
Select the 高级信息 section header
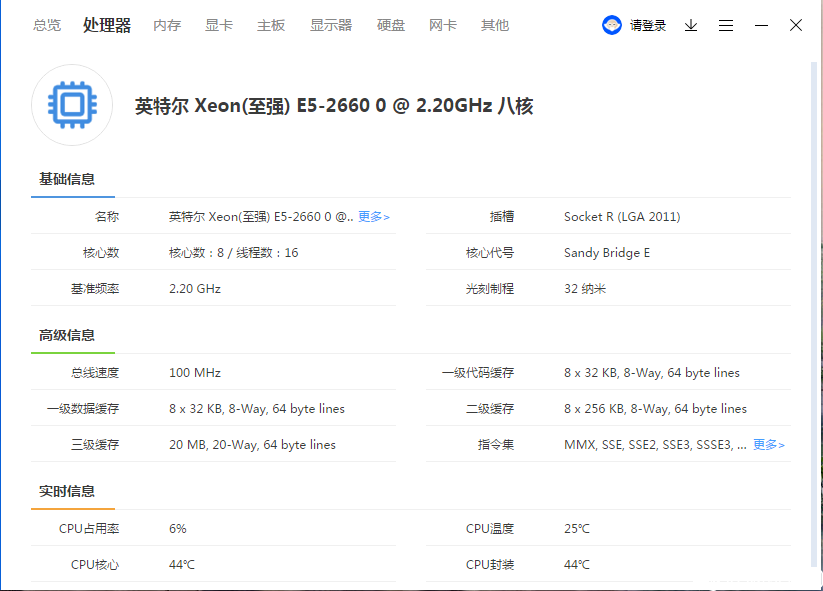(67, 335)
